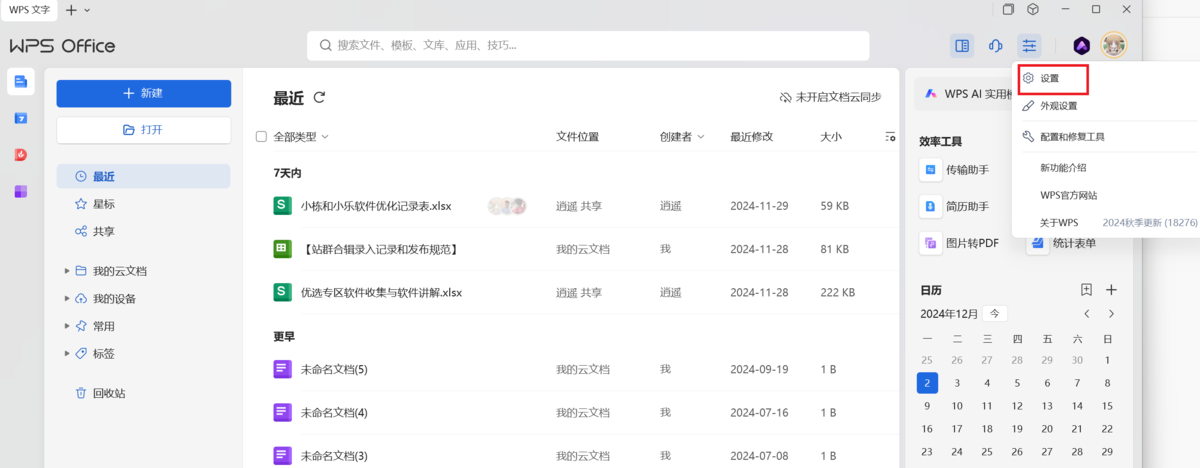
Task: Expand 我的设备 tree node
Action: pos(68,298)
